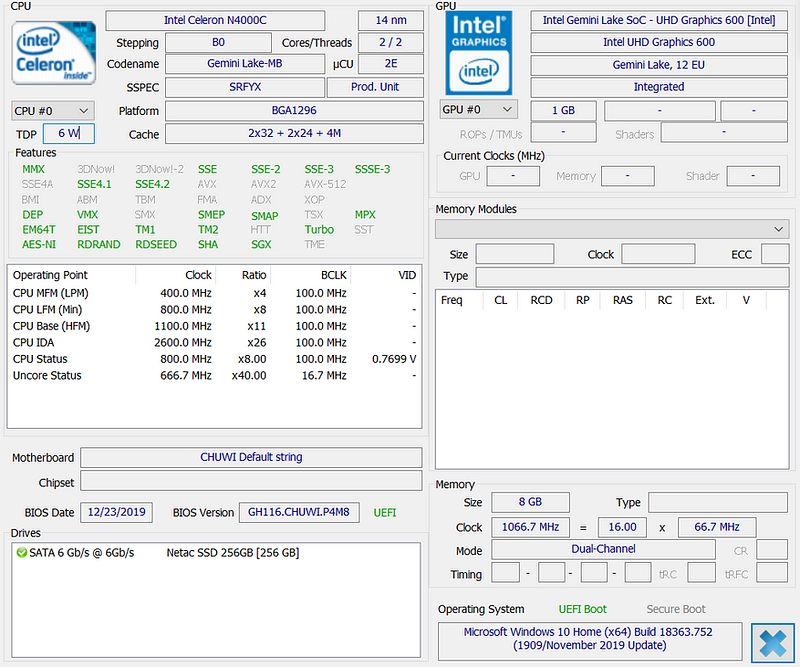The height and width of the screenshot is (667, 800).
Task: Click the BGA1296 platform field
Action: [x=294, y=111]
